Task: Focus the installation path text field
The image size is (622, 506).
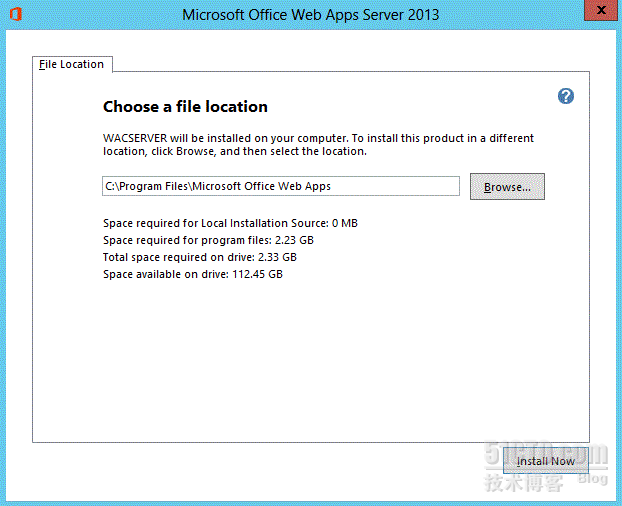Action: click(281, 186)
